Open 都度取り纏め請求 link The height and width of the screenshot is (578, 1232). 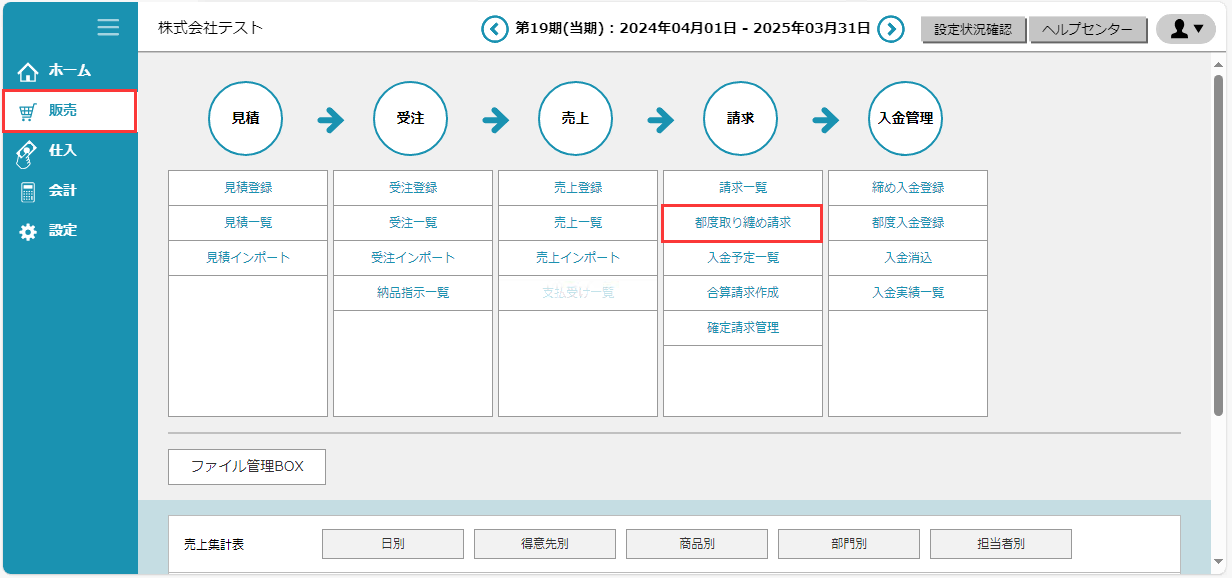743,223
